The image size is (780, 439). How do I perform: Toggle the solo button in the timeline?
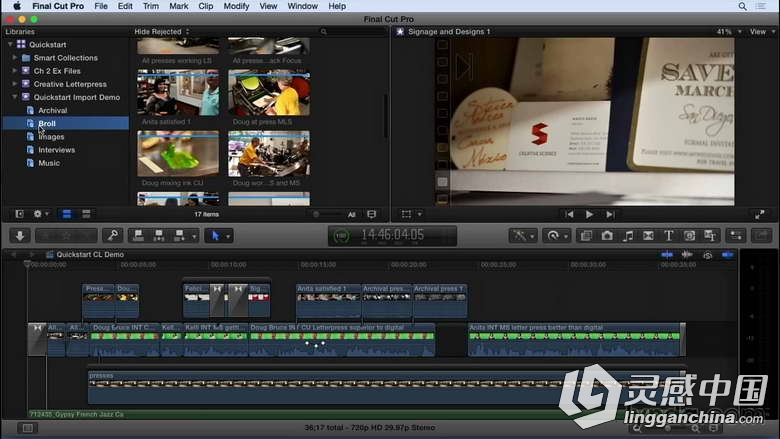(x=707, y=255)
